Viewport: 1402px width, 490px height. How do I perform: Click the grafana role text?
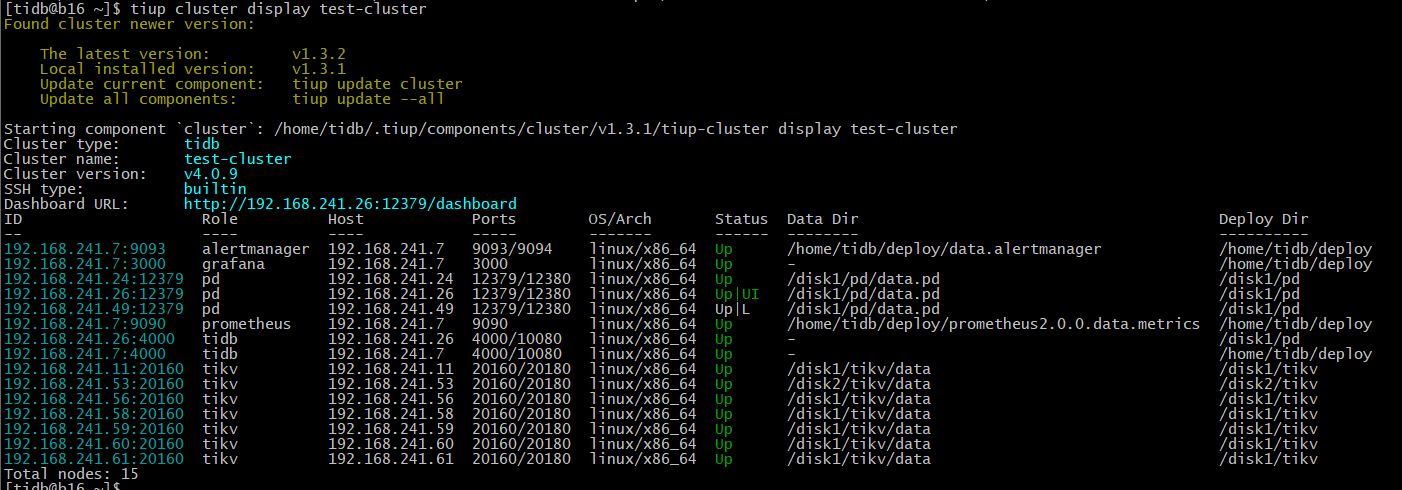pyautogui.click(x=233, y=264)
